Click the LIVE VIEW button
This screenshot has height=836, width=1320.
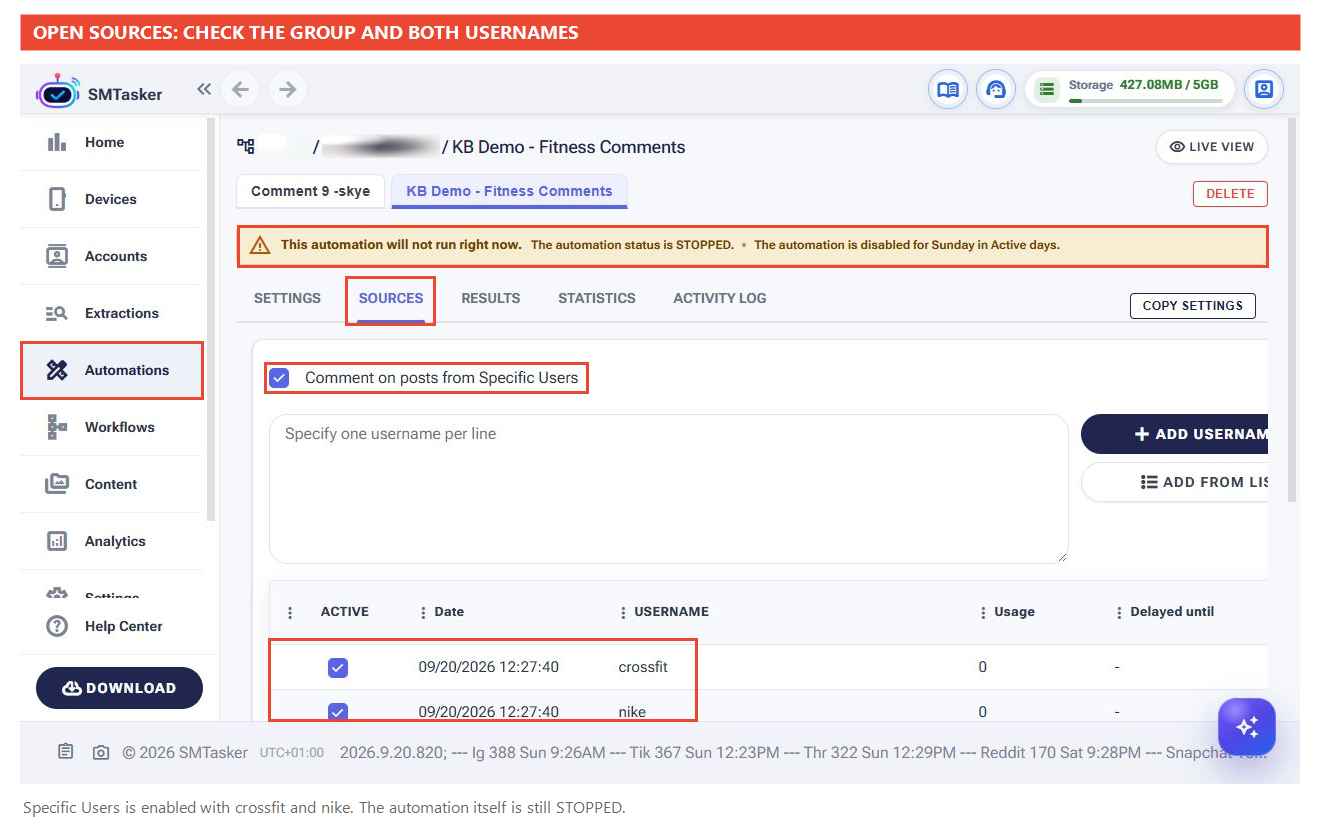point(1212,146)
